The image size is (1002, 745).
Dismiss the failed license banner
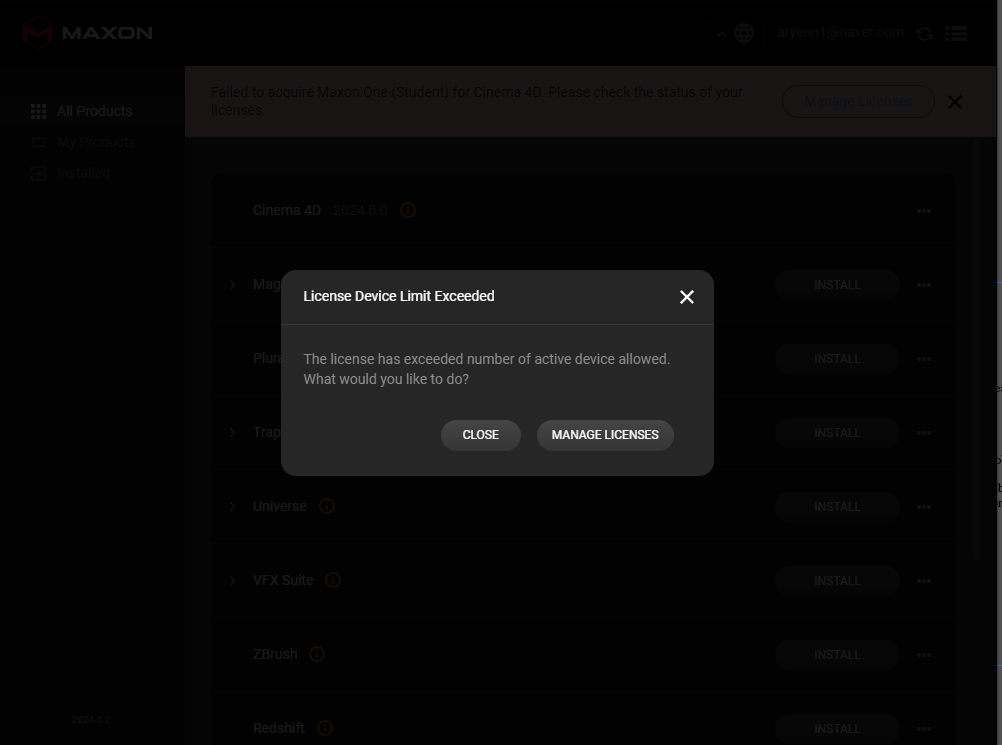955,102
